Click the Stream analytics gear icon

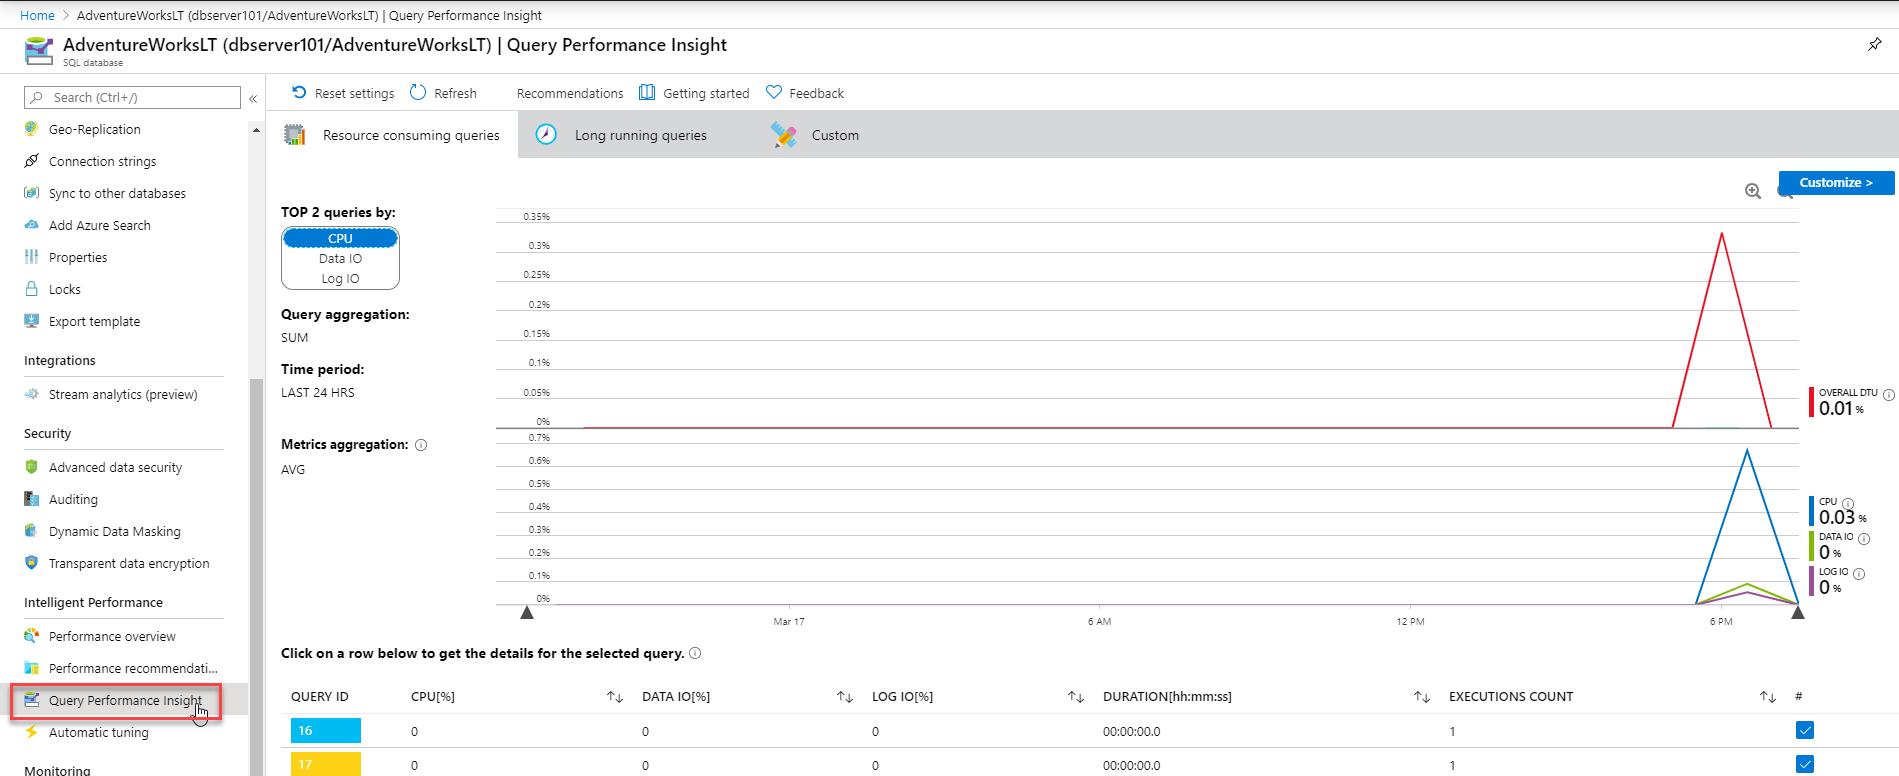[x=32, y=394]
